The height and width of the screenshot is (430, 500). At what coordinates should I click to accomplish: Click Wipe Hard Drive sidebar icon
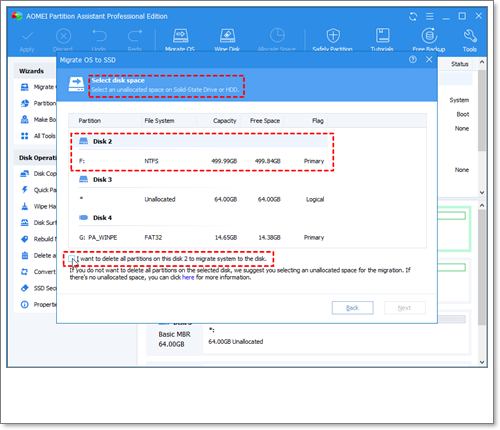coord(25,206)
